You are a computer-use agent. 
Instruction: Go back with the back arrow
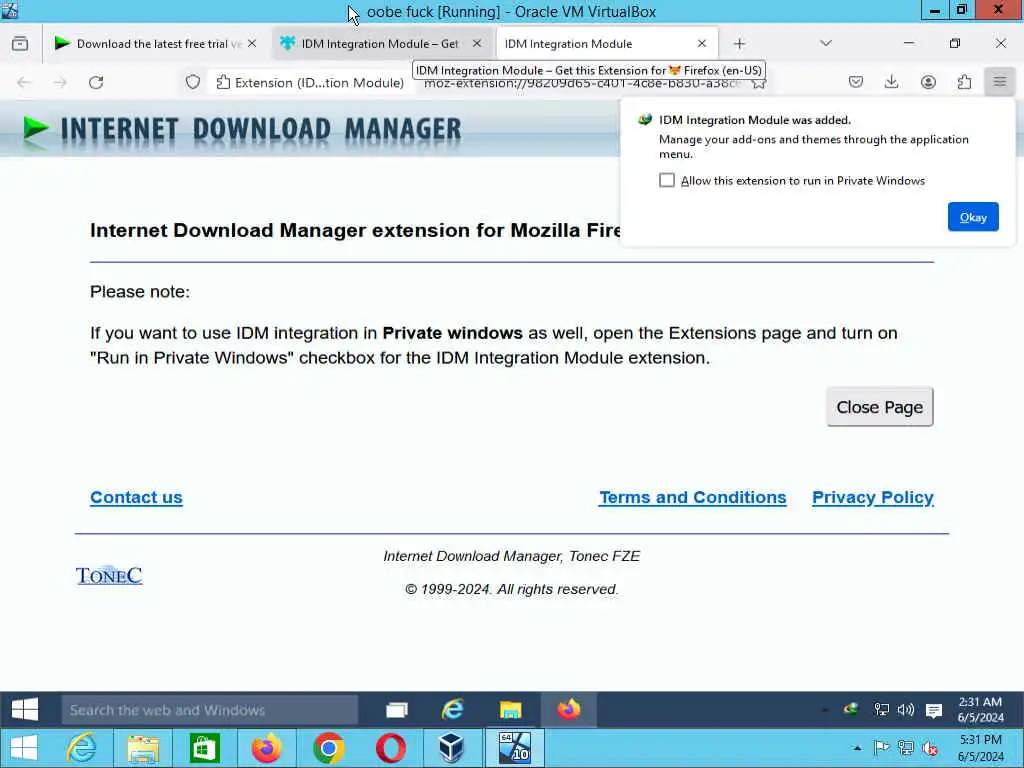coord(24,82)
